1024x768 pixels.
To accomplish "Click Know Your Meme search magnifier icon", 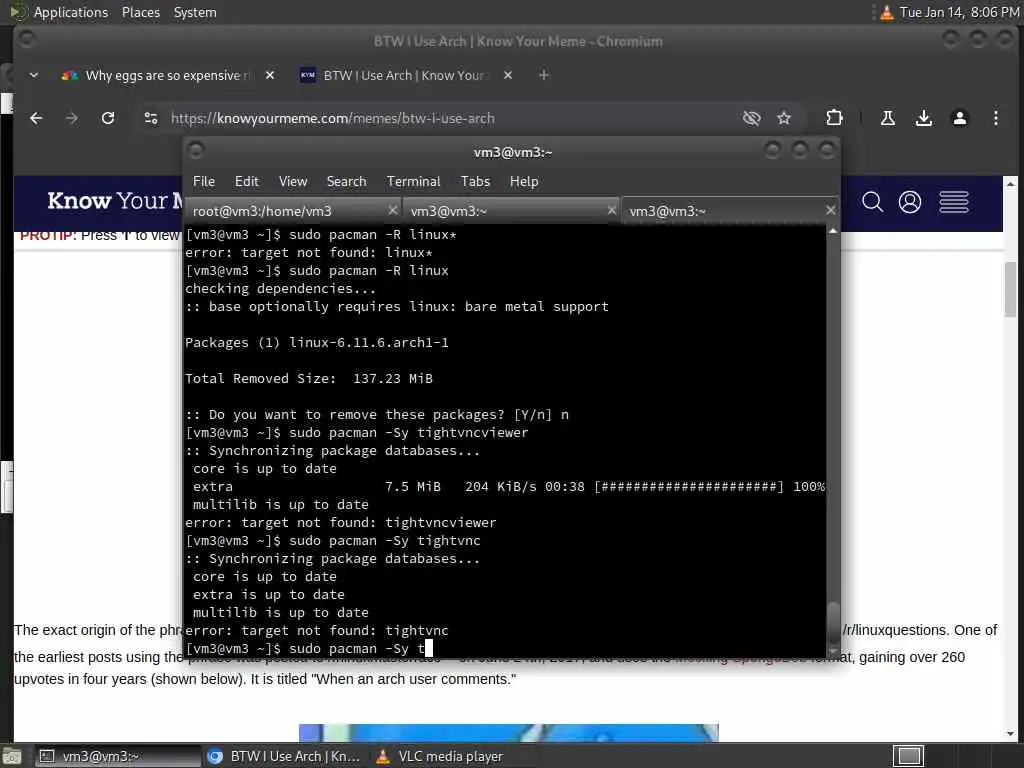I will 872,202.
